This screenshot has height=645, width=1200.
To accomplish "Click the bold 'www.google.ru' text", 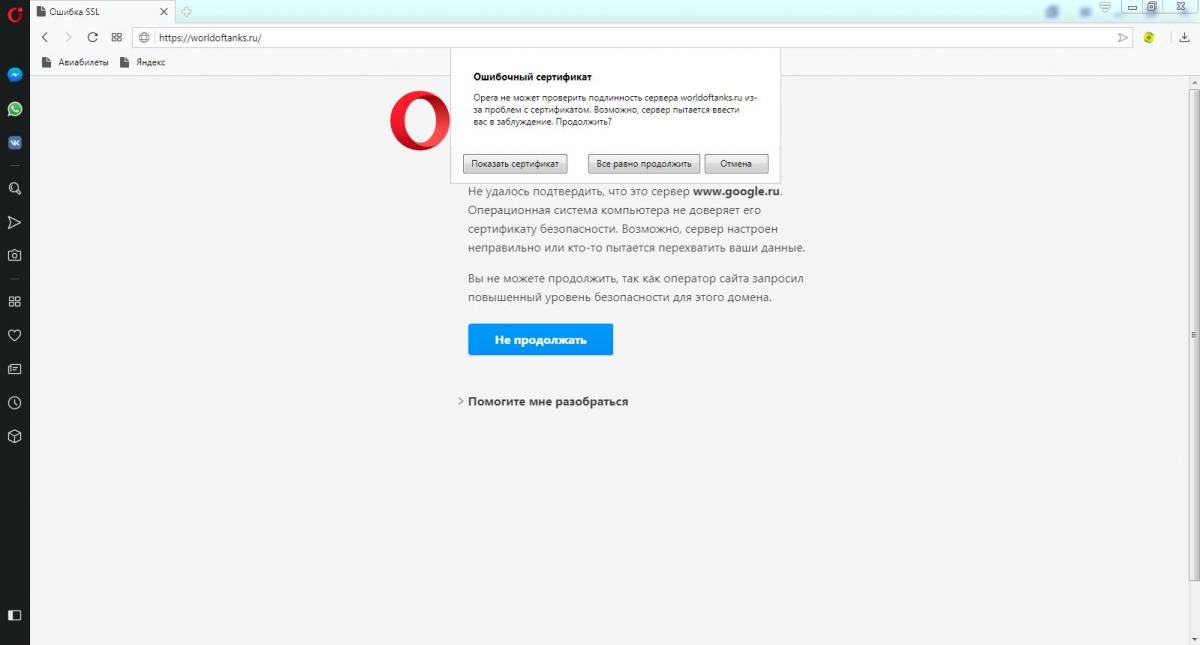I will (736, 191).
